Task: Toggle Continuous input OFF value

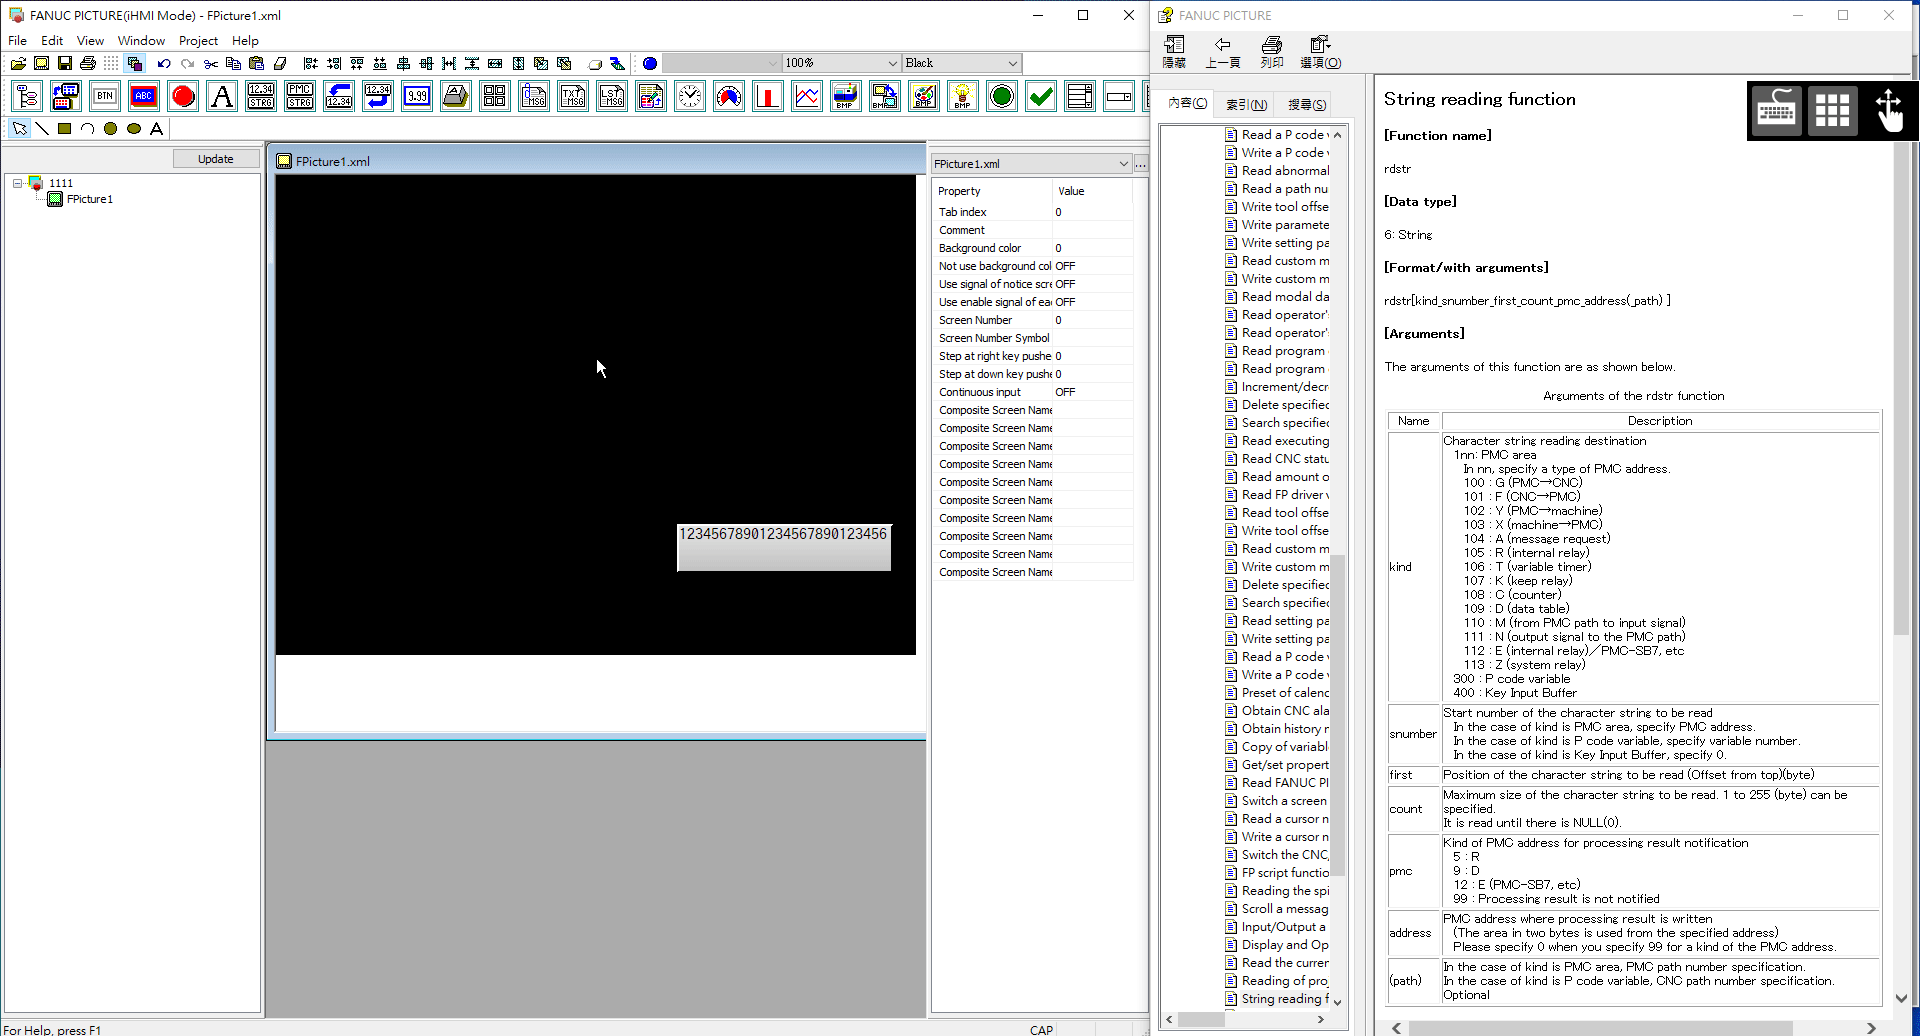Action: coord(1091,392)
